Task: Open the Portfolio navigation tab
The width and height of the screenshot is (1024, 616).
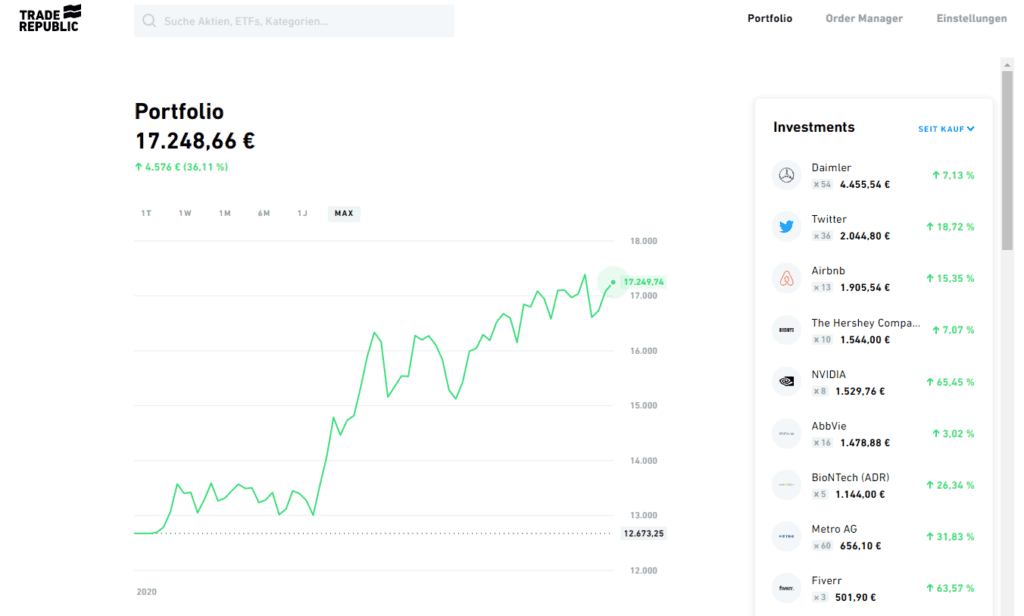Action: [x=769, y=18]
